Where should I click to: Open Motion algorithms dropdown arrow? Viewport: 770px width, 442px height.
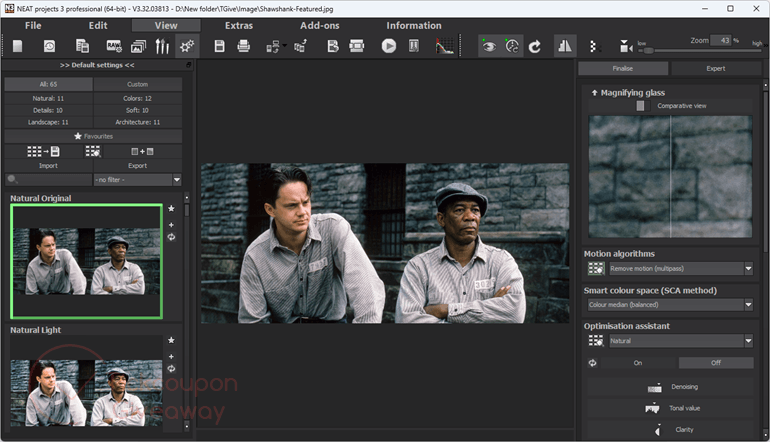748,269
